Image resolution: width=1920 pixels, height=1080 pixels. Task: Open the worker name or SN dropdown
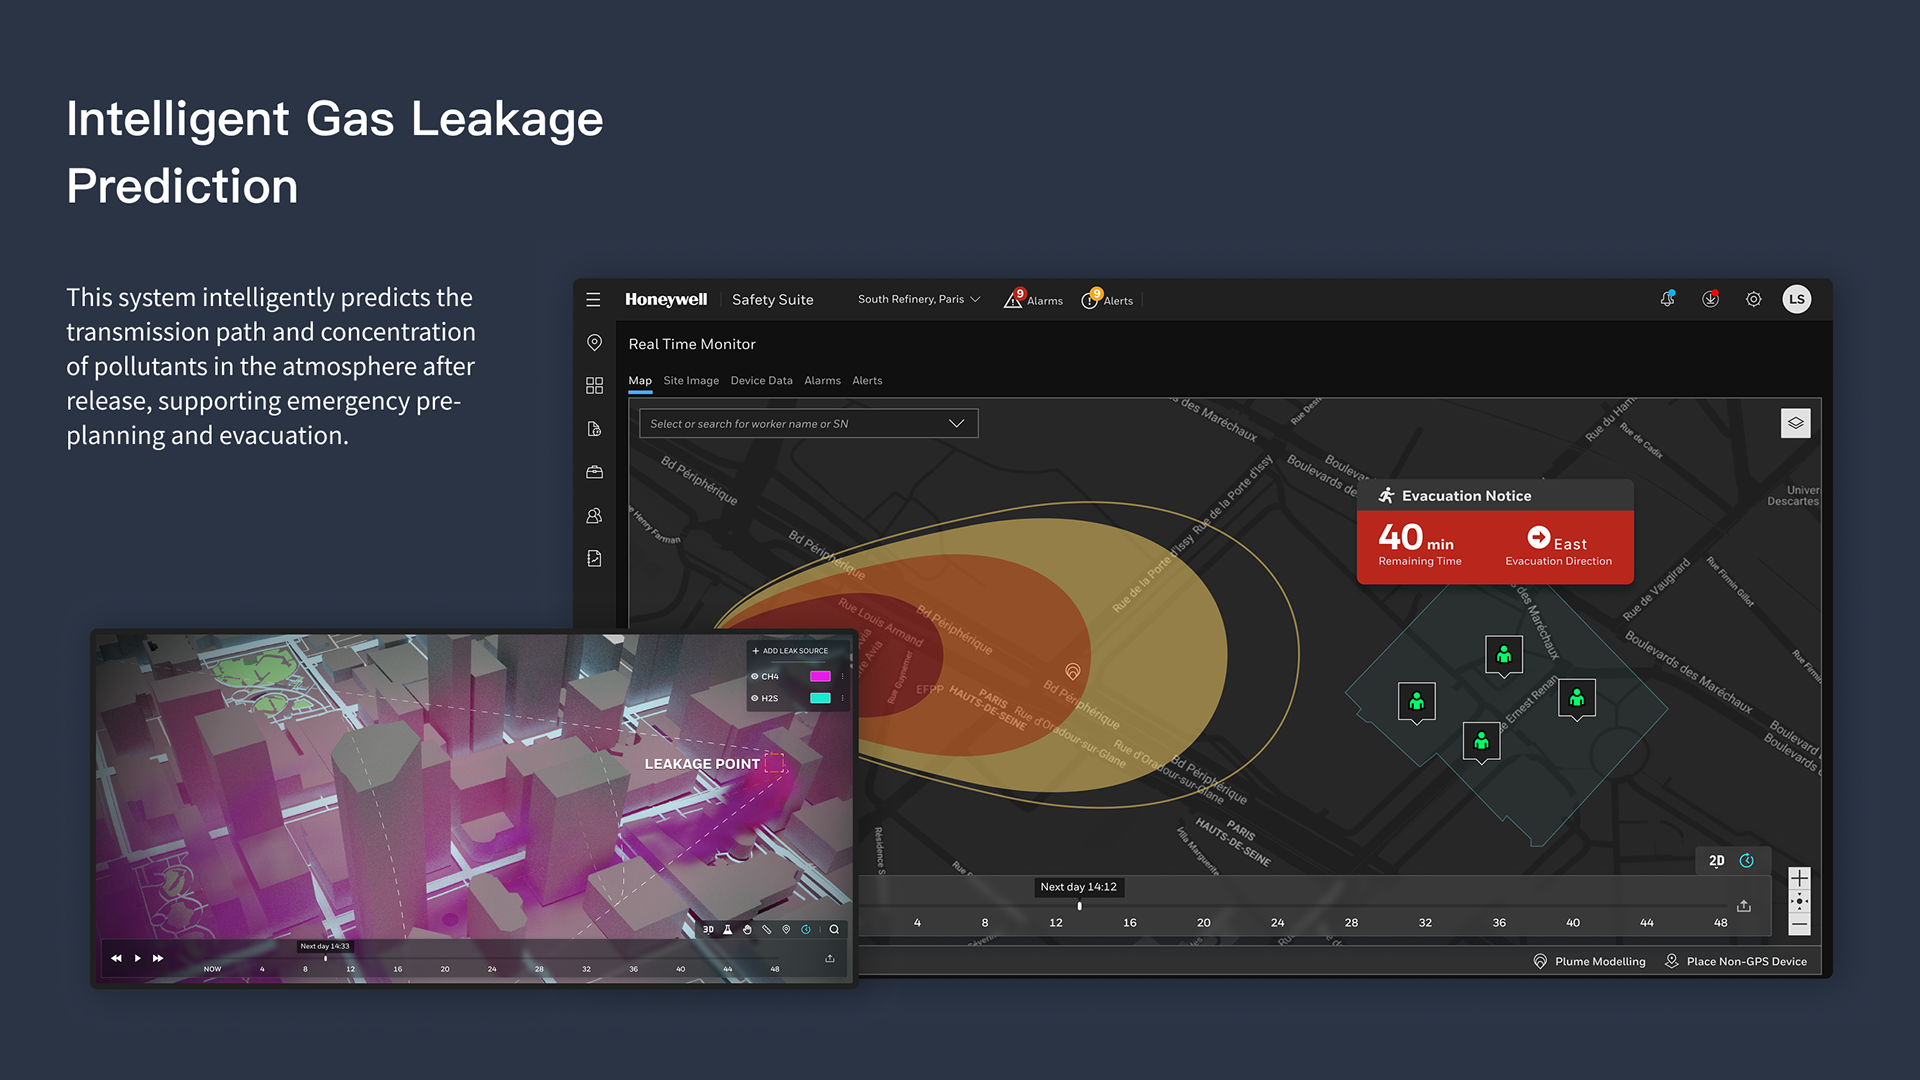pos(956,424)
